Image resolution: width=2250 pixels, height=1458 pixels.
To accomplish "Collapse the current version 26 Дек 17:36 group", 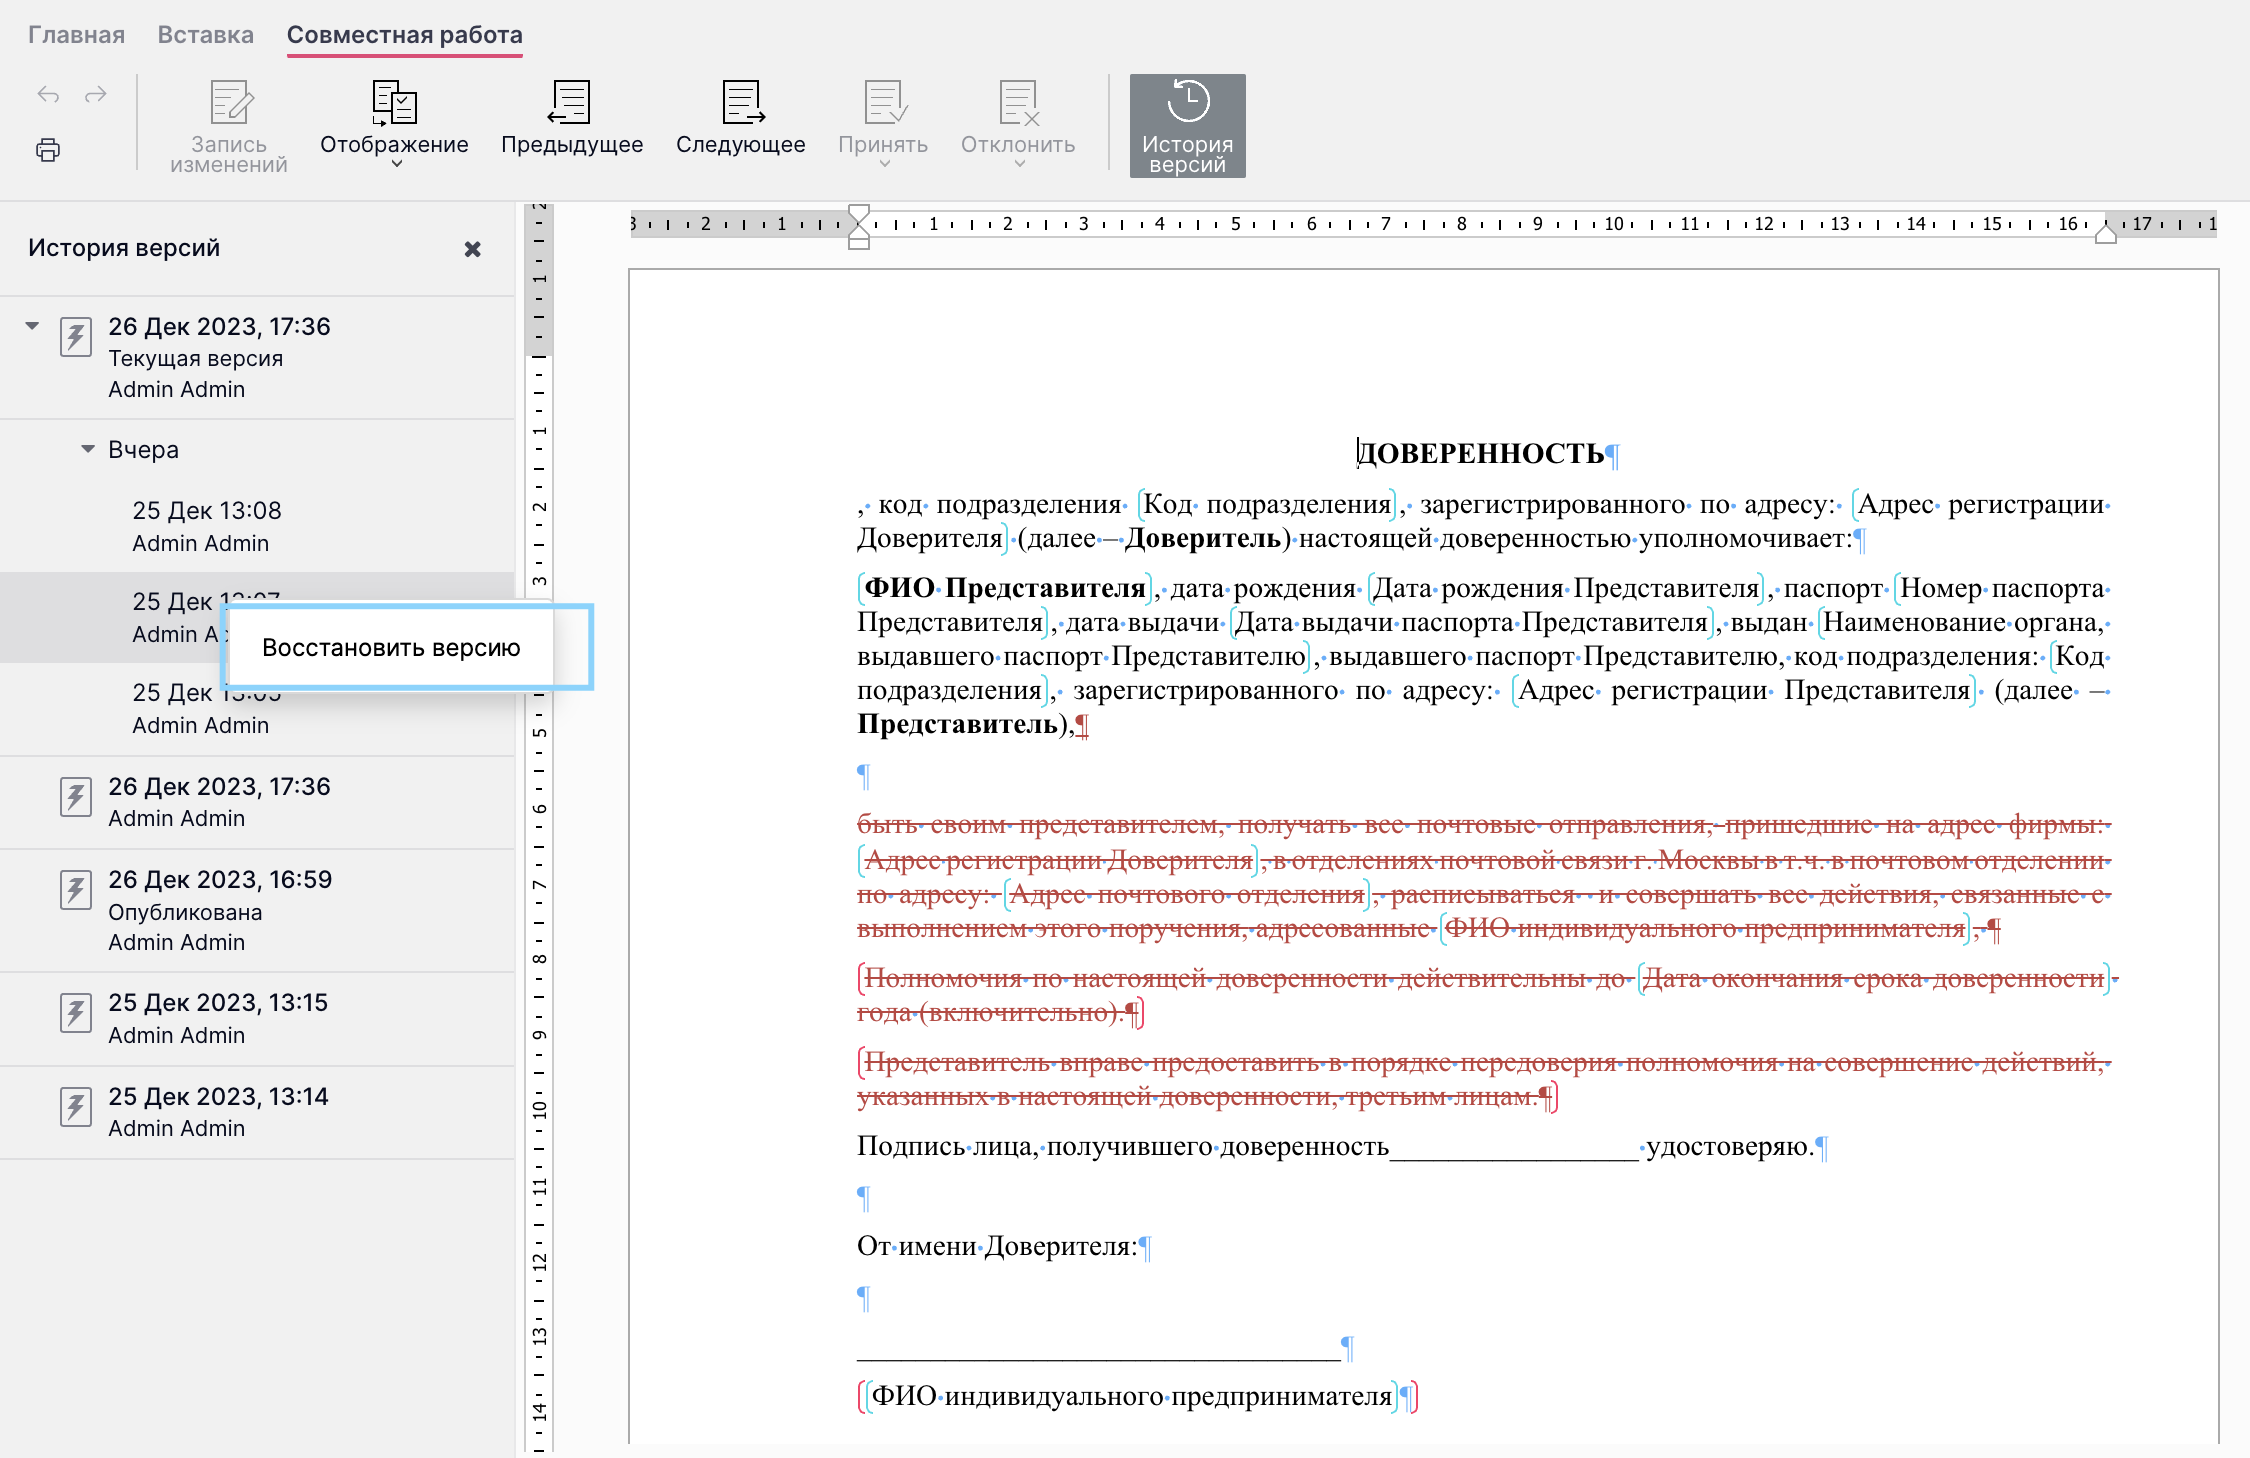I will click(x=32, y=326).
